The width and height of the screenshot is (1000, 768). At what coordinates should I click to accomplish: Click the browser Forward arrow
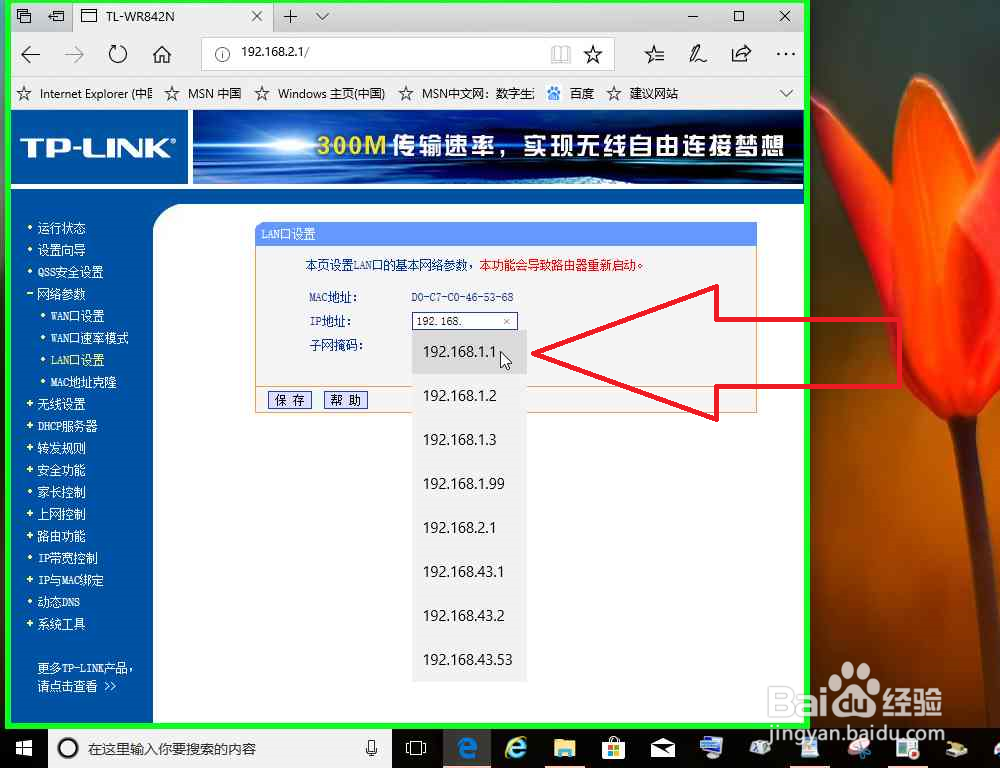(x=74, y=55)
